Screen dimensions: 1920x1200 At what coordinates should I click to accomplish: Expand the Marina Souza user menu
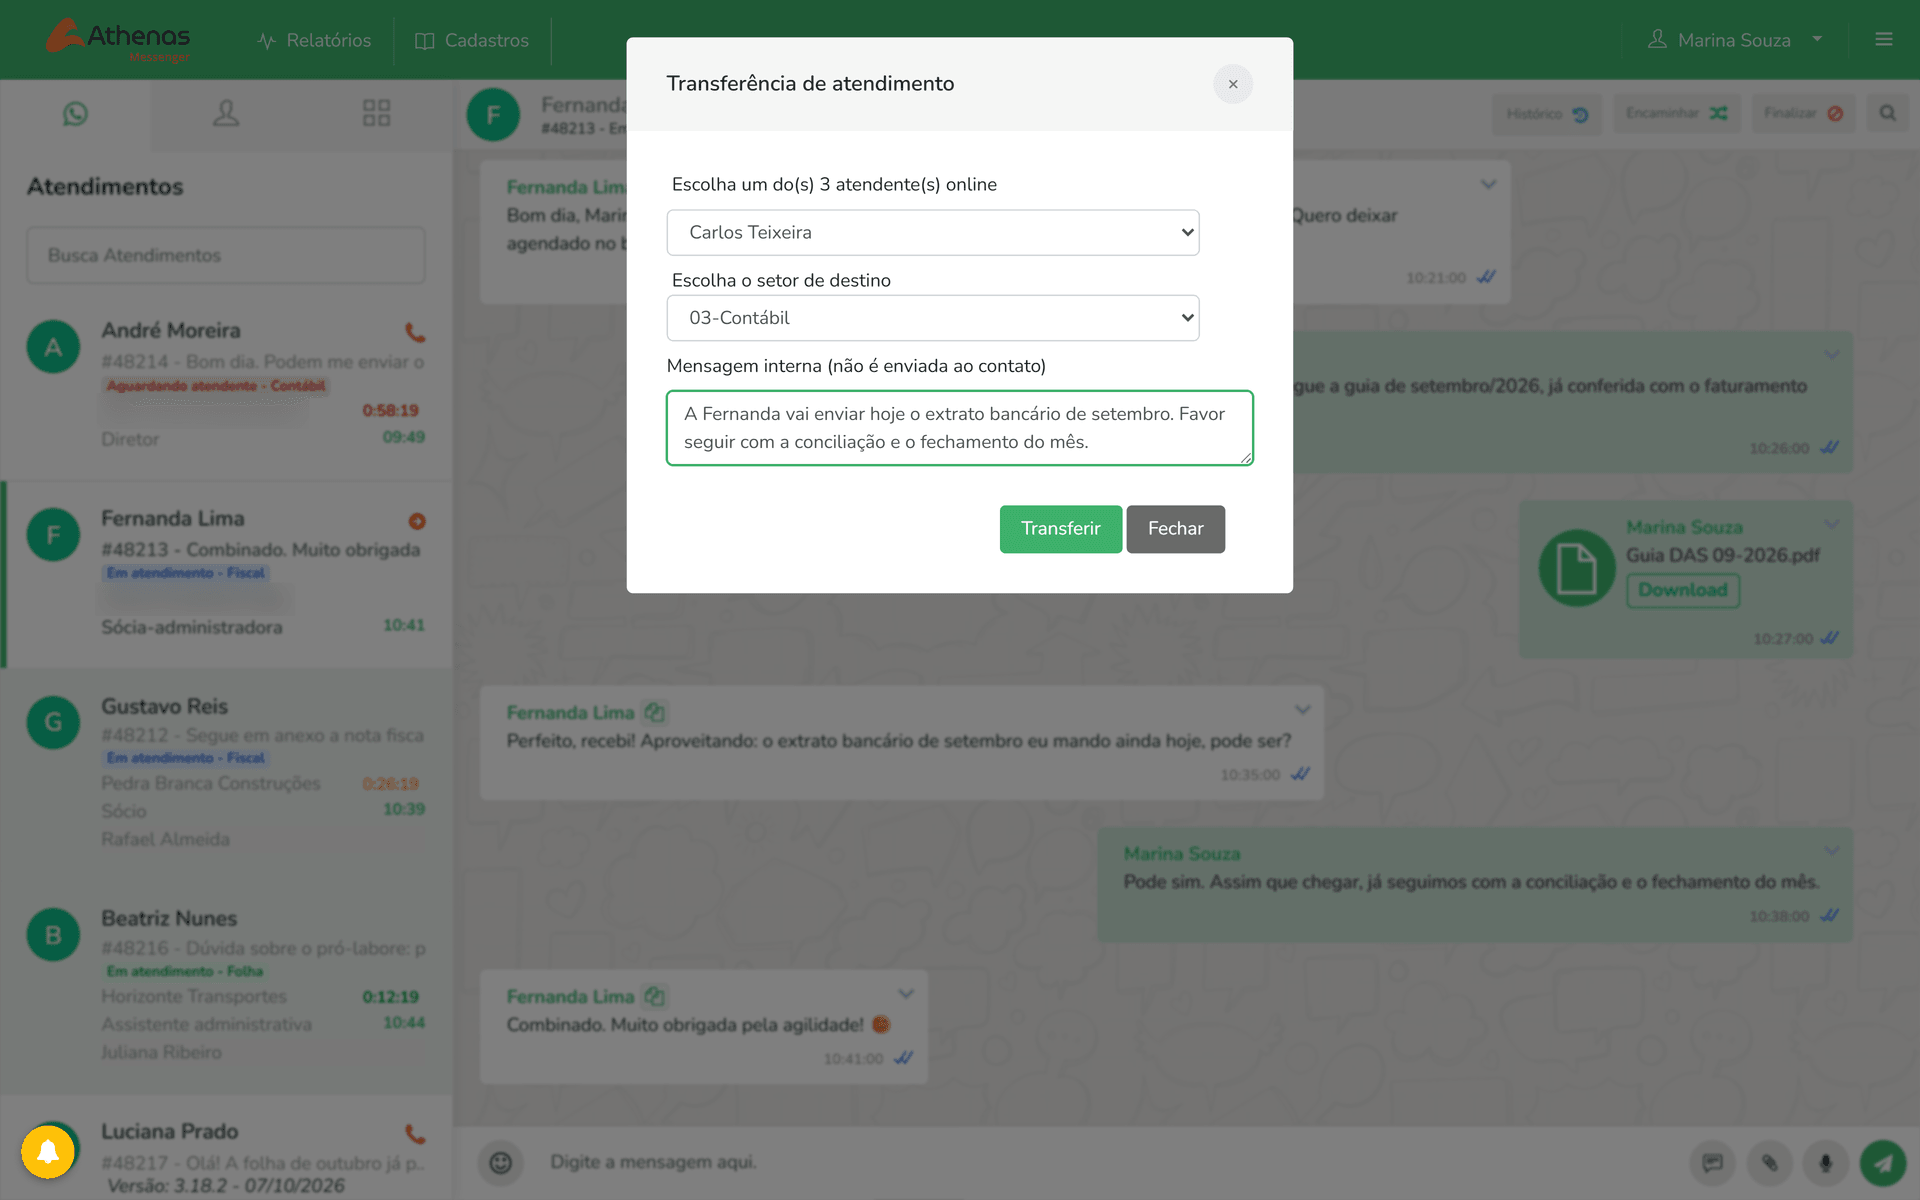(1735, 40)
